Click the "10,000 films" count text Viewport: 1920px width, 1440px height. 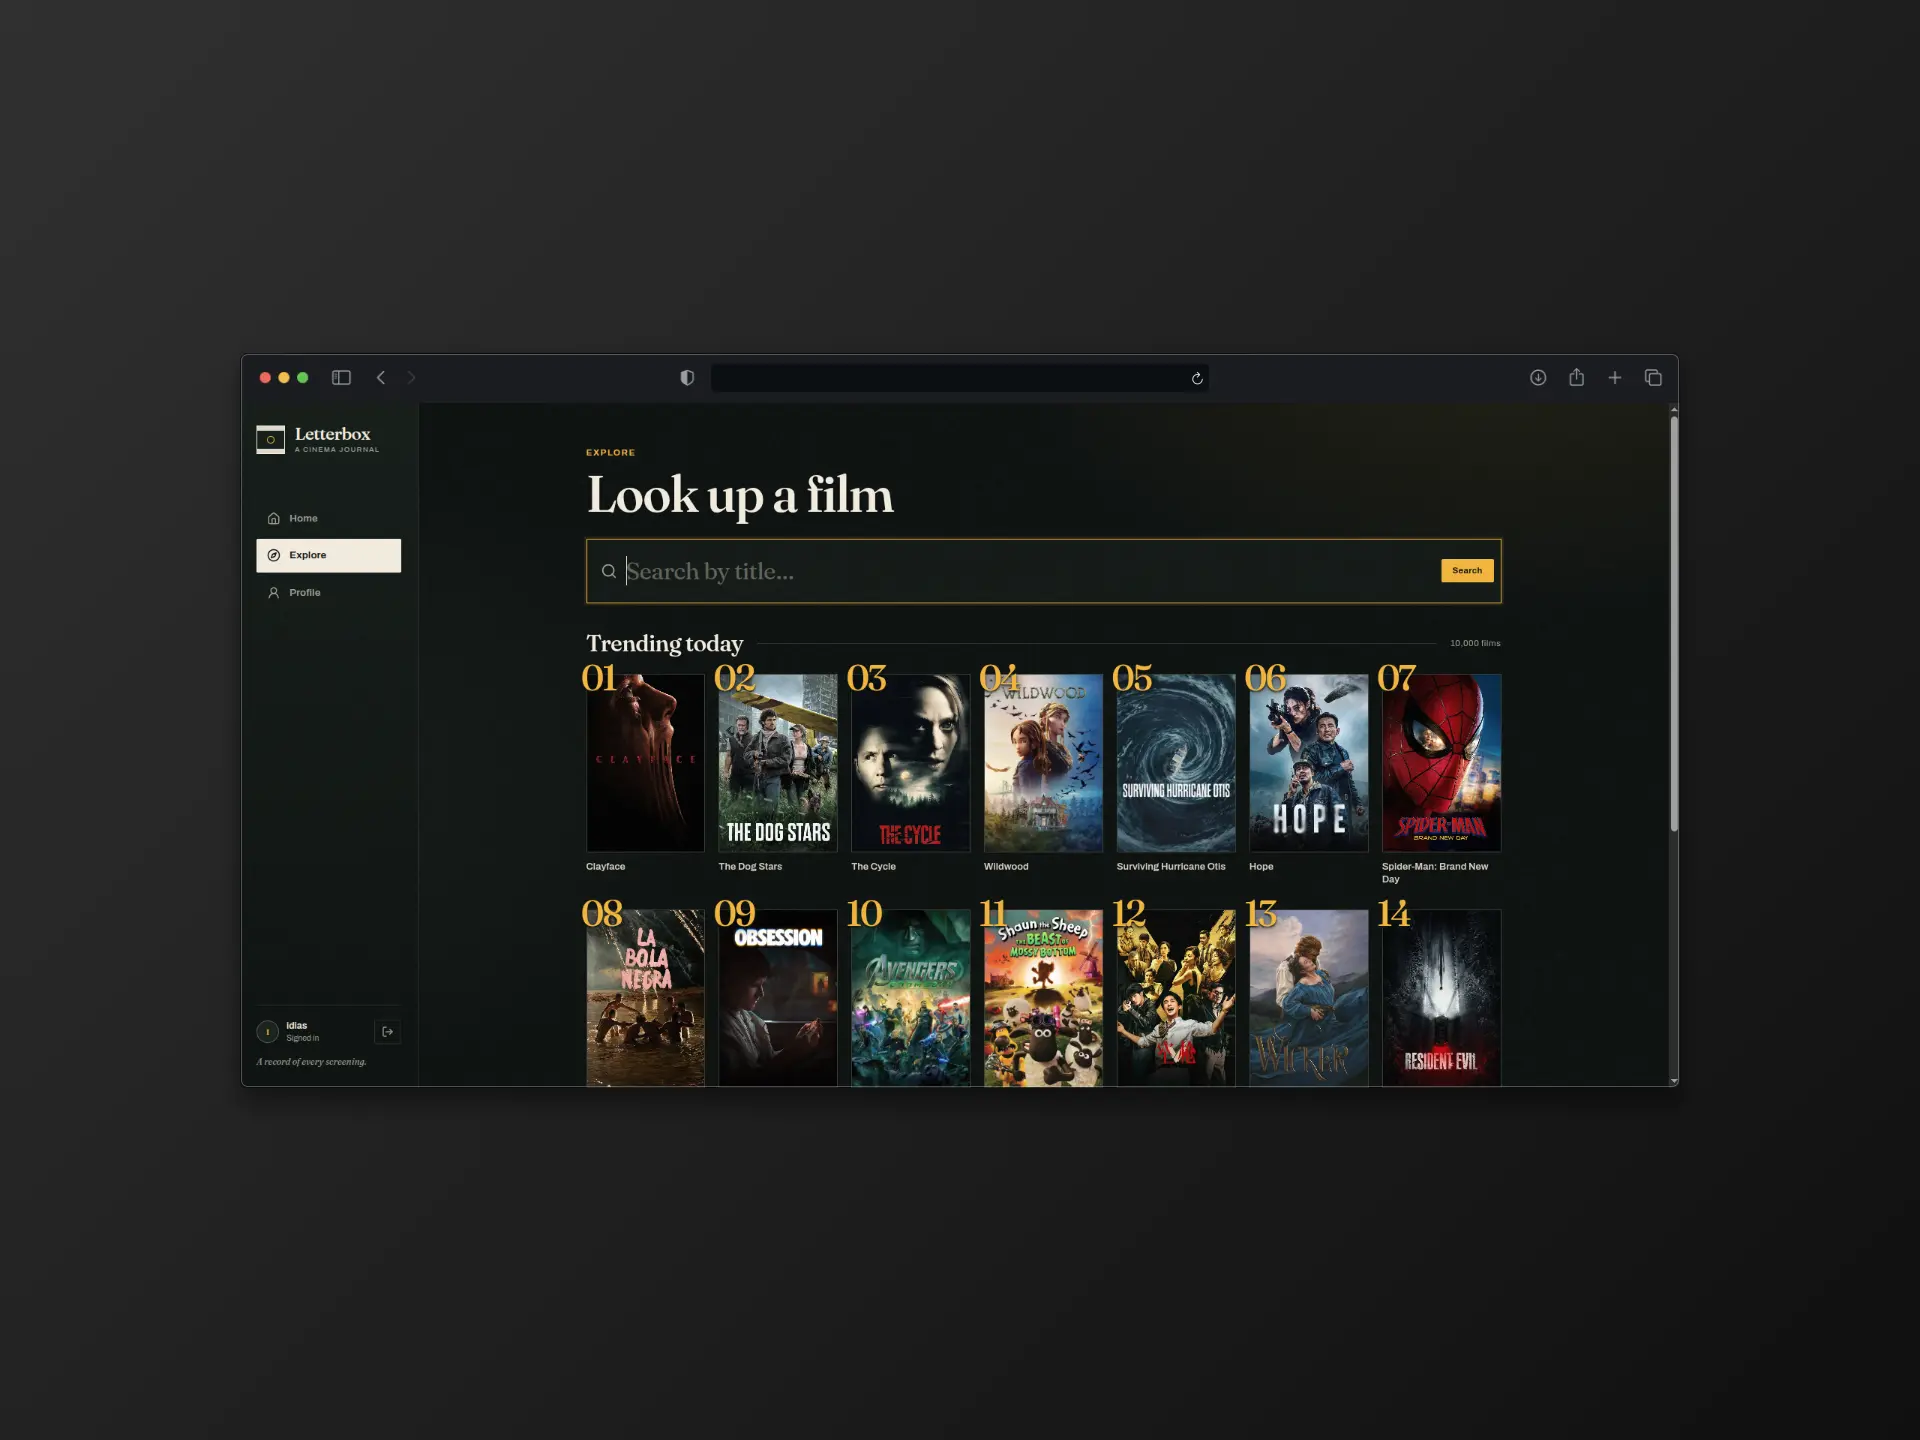point(1475,643)
